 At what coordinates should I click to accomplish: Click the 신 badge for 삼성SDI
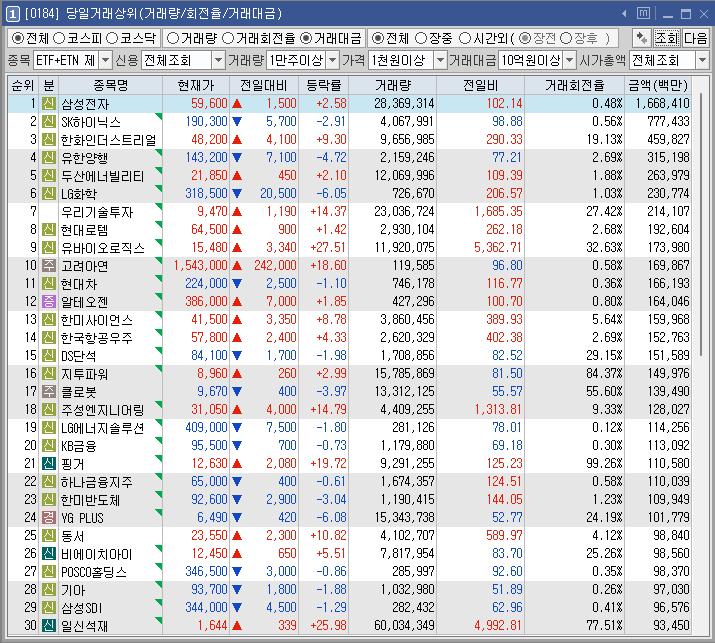pos(48,607)
